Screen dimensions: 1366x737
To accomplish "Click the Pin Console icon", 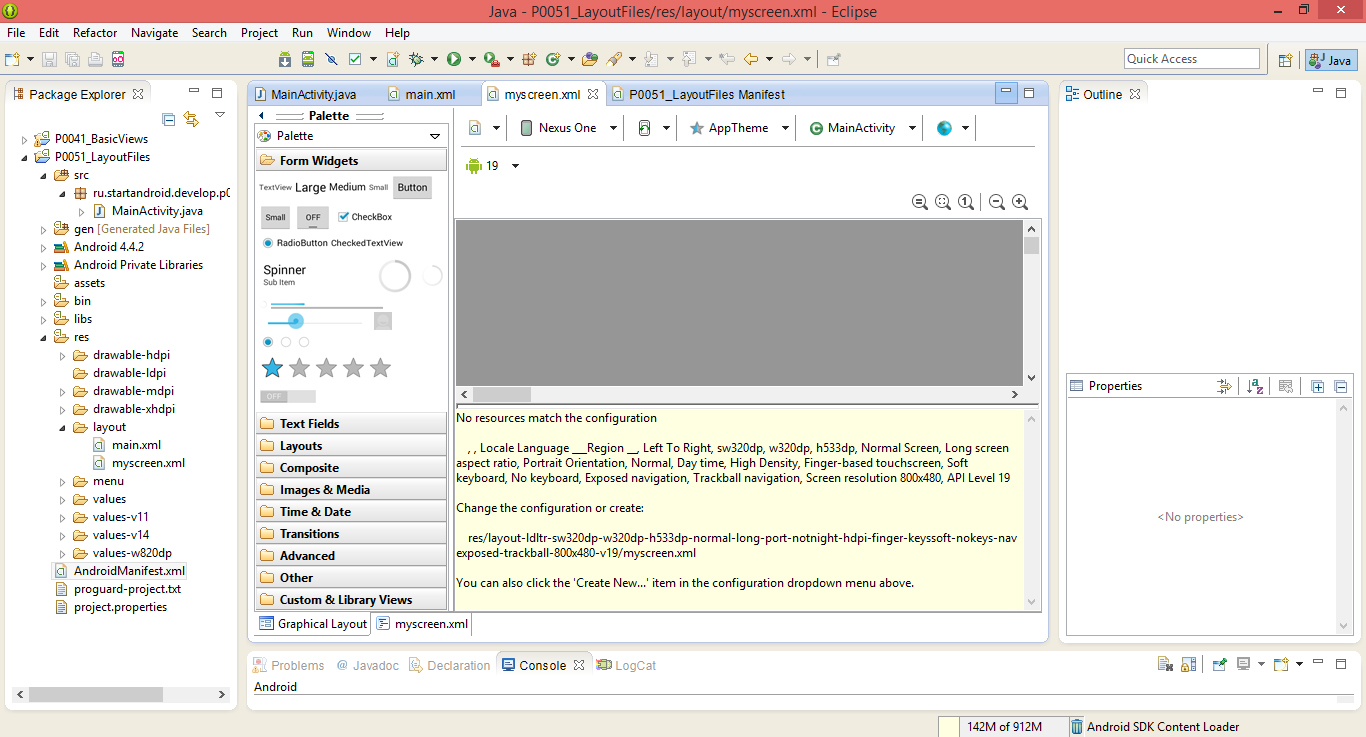I will point(1220,664).
